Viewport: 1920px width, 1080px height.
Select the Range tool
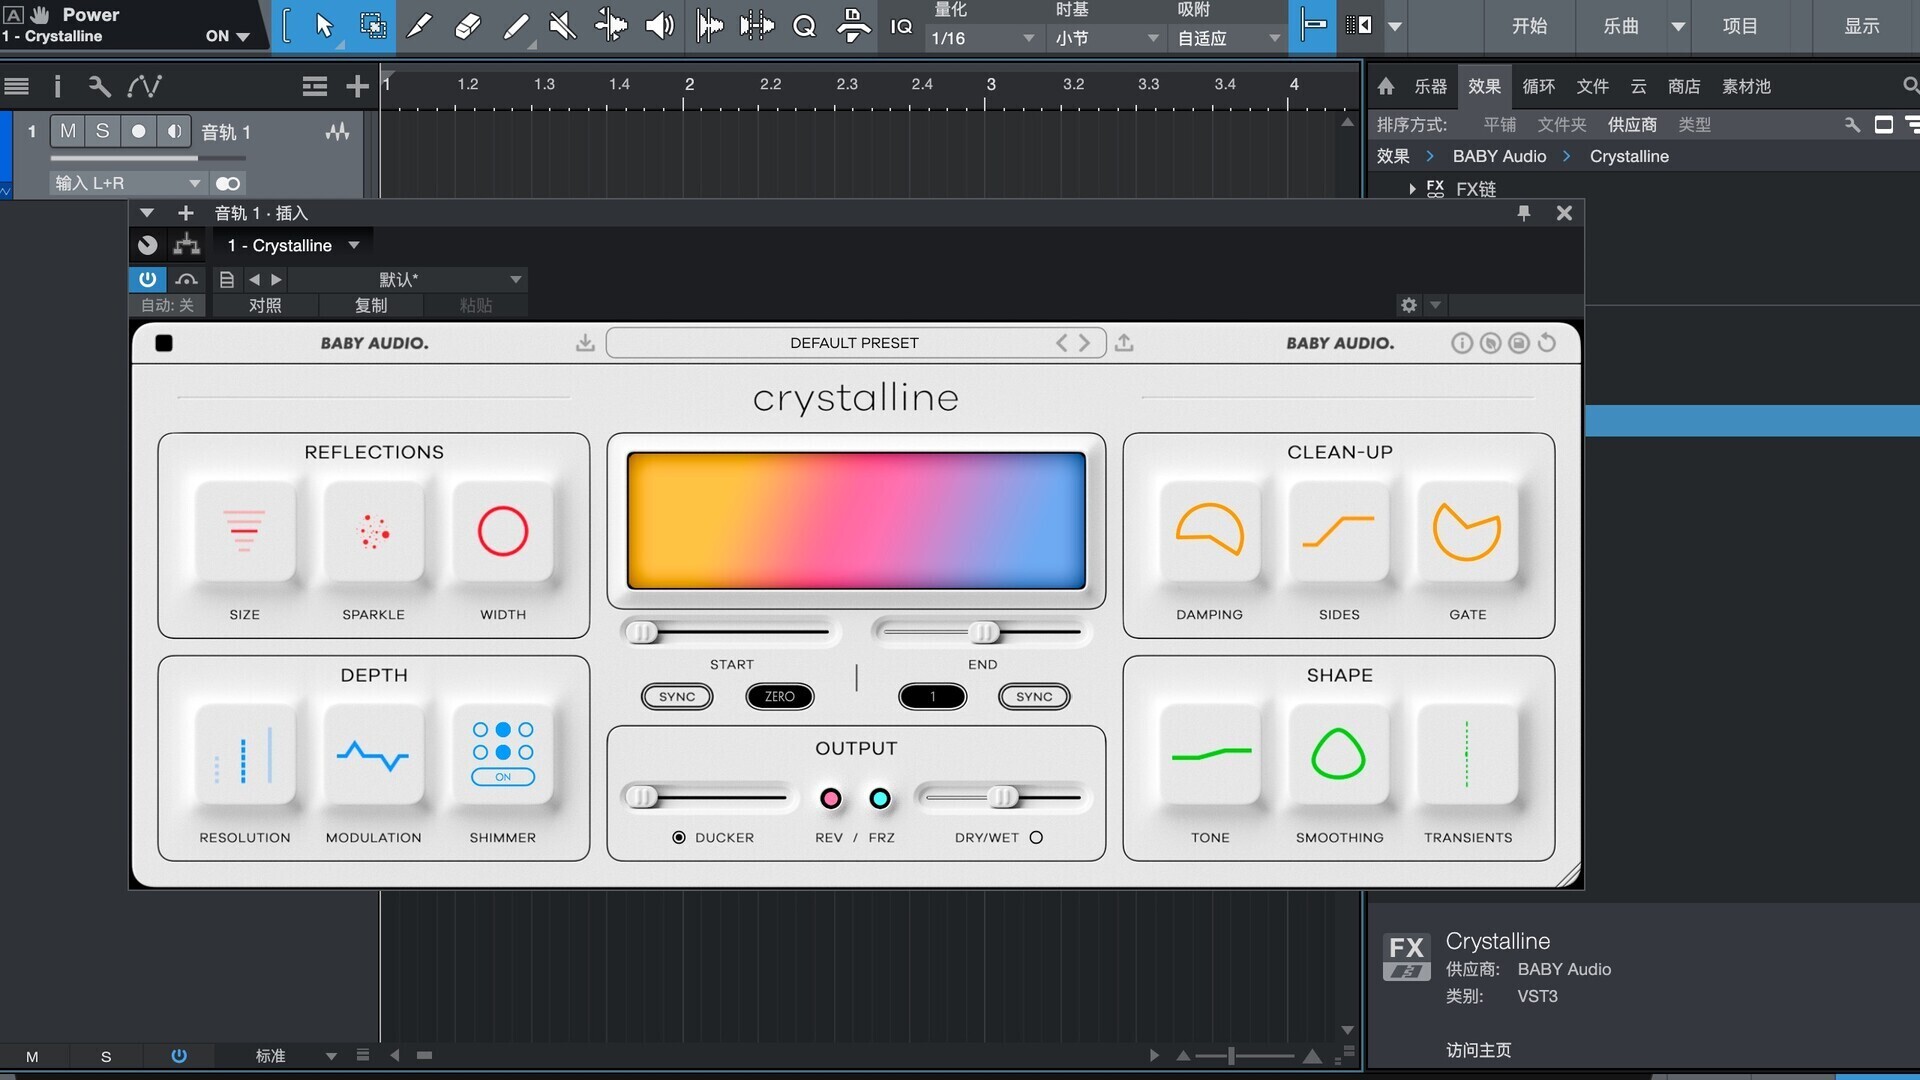click(373, 25)
